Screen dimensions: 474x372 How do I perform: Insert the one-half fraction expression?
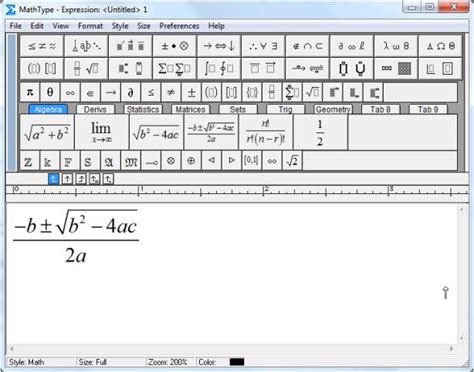pyautogui.click(x=320, y=132)
